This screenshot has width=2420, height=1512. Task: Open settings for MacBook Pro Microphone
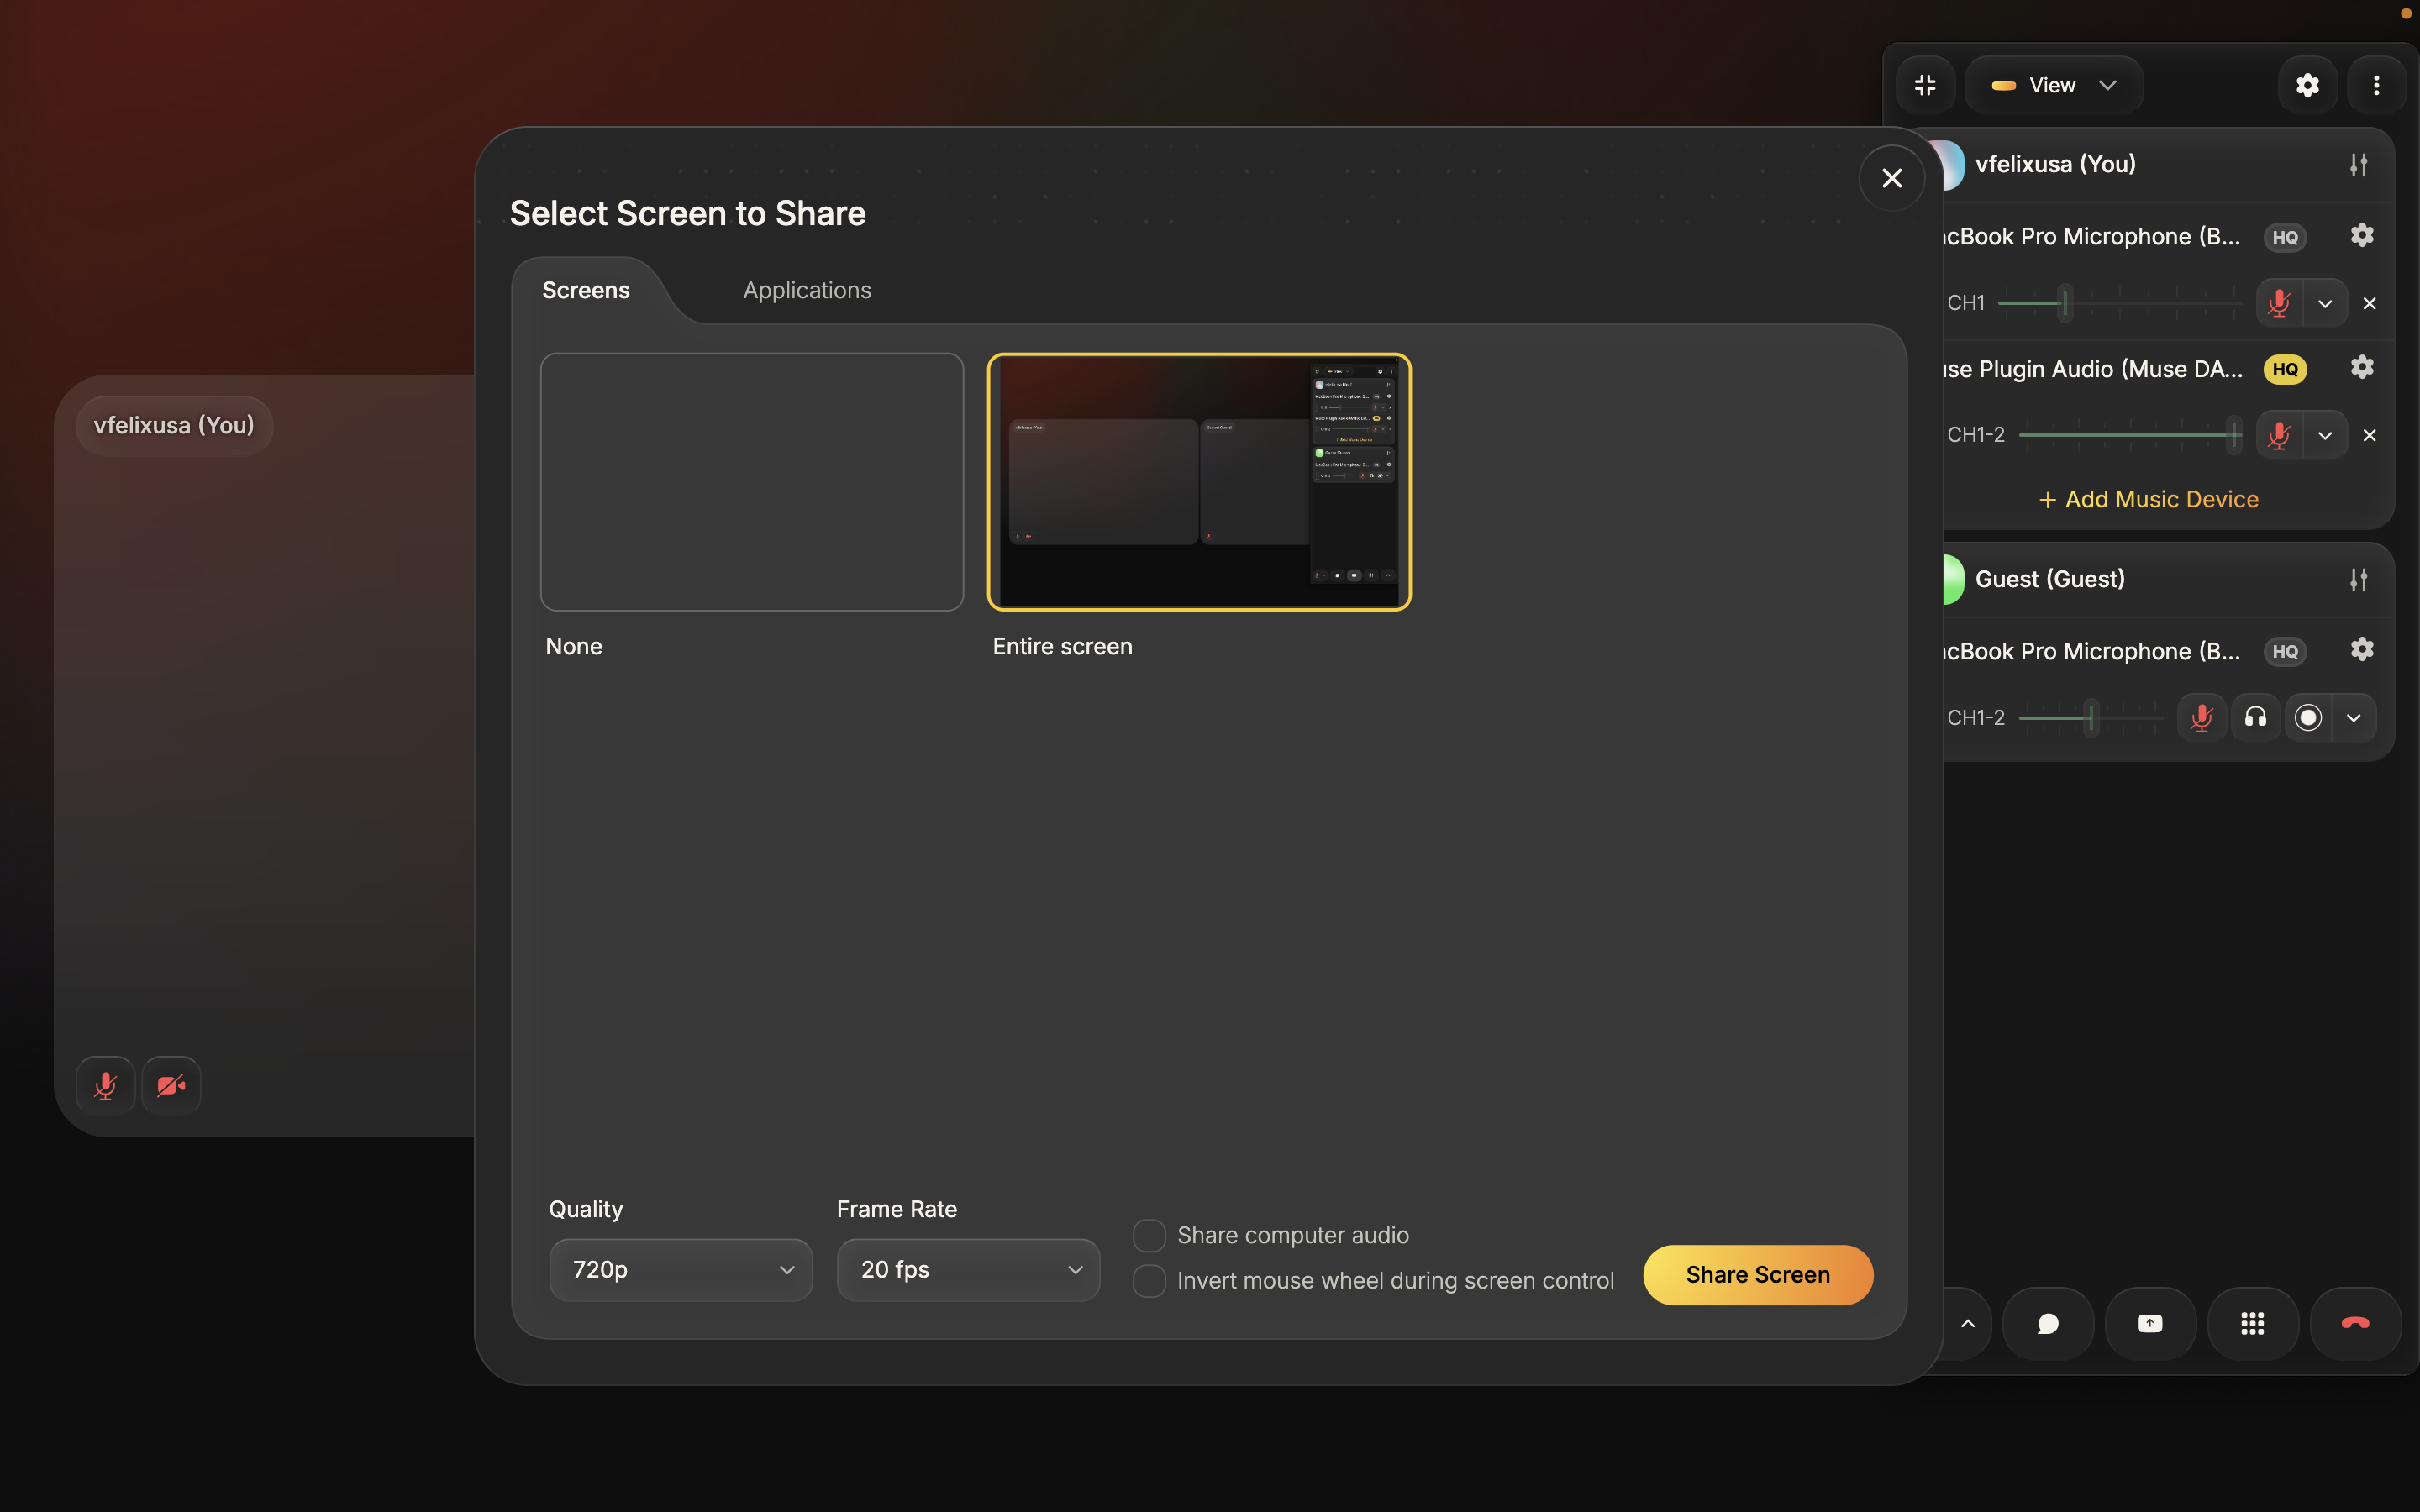point(2362,234)
